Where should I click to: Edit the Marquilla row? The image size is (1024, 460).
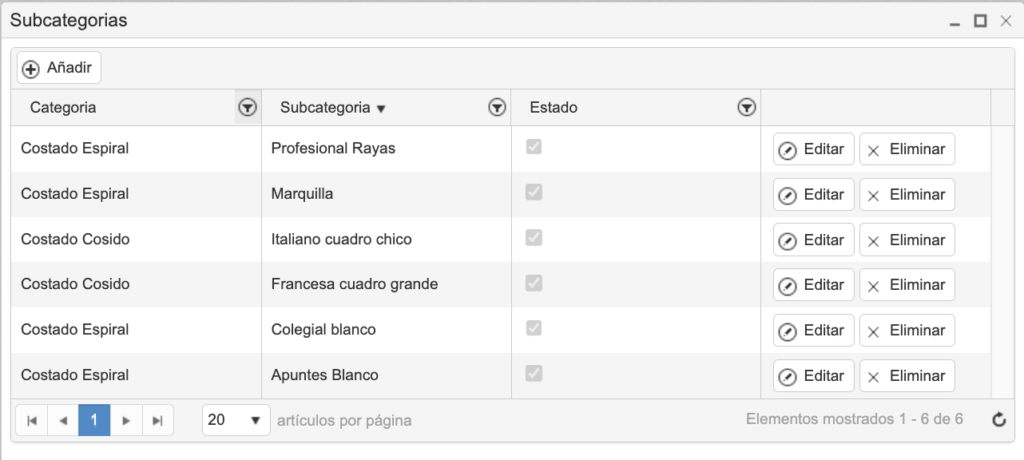click(813, 195)
